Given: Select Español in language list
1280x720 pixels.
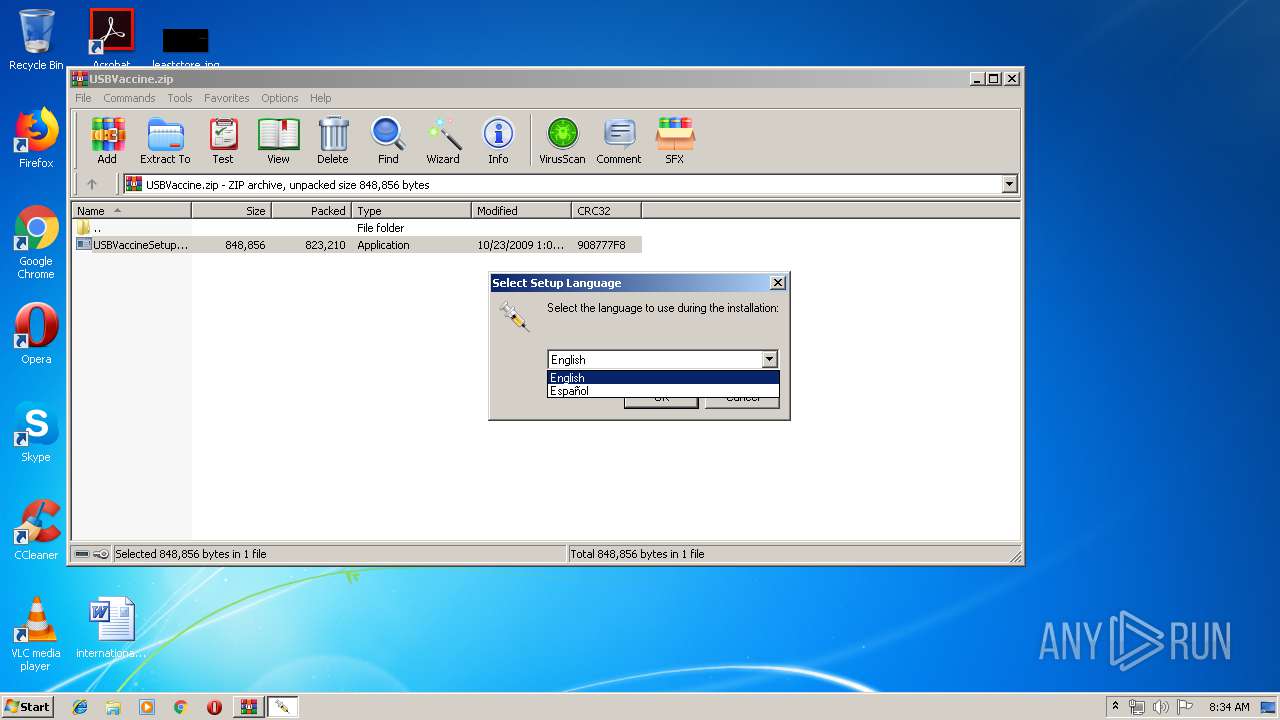Looking at the screenshot, I should [x=663, y=391].
